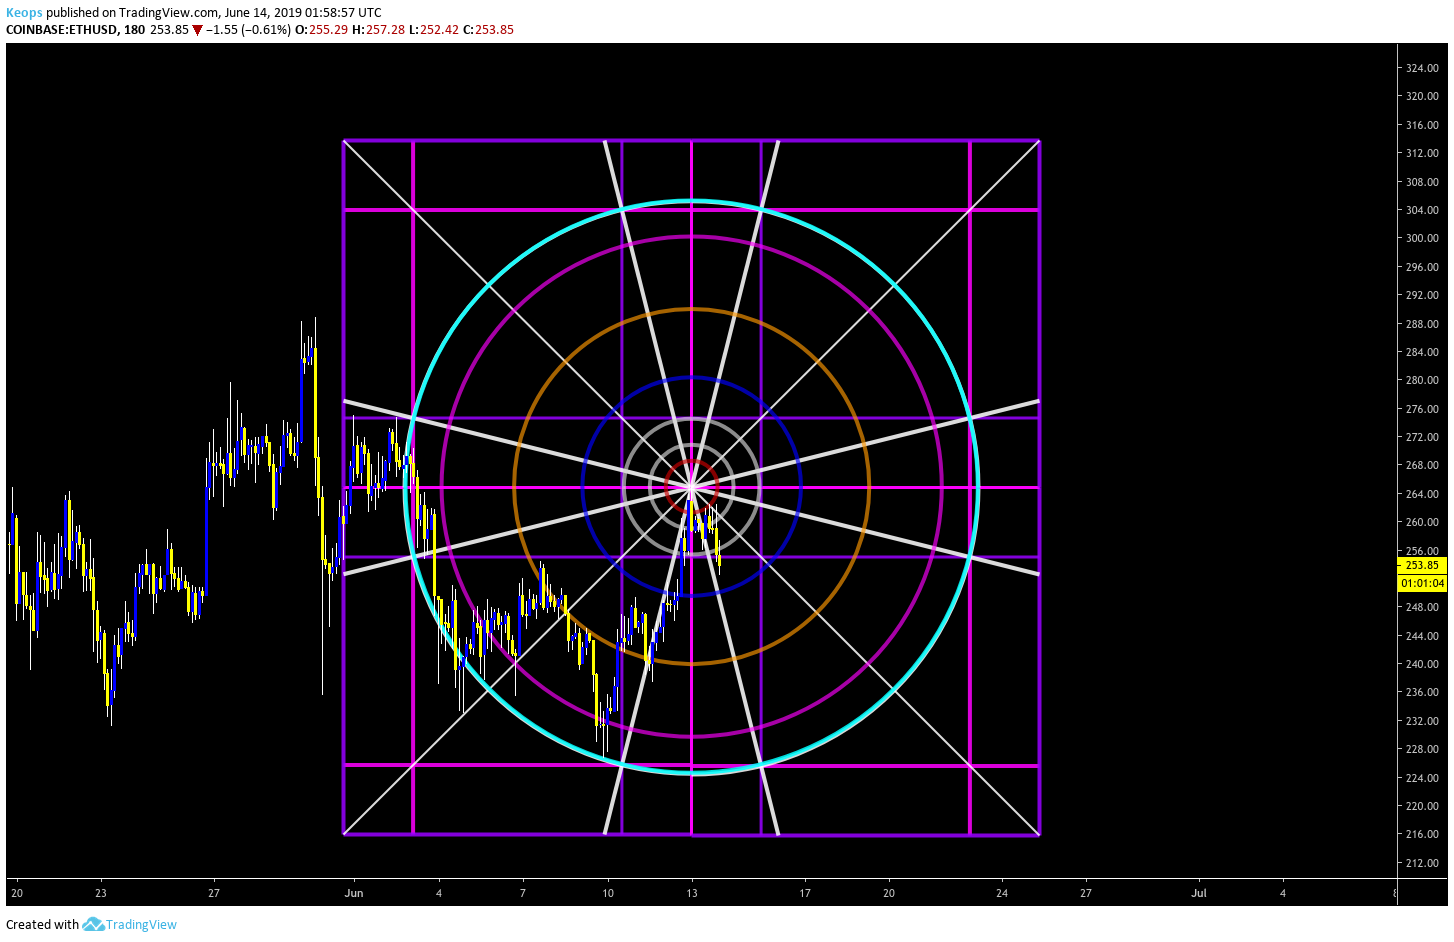Image resolution: width=1454 pixels, height=942 pixels.
Task: Click the 280.00 price axis label
Action: 1422,380
